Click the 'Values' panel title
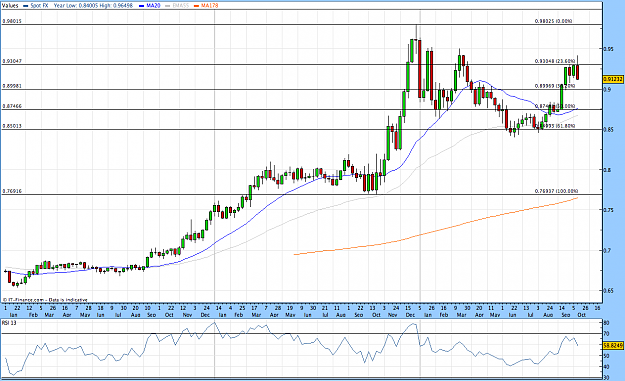 pos(10,6)
